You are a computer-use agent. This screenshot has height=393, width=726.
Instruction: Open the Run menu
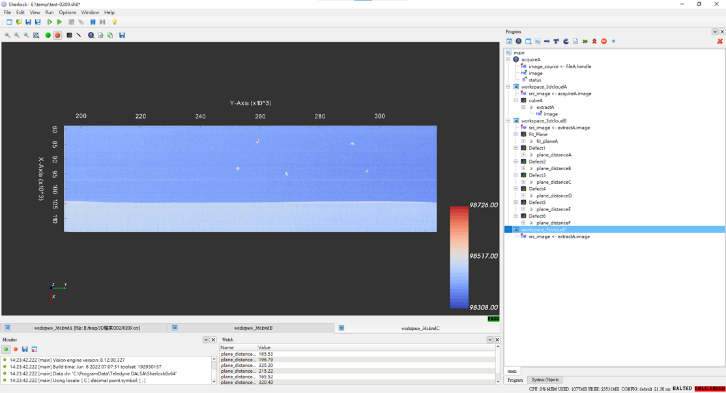49,12
